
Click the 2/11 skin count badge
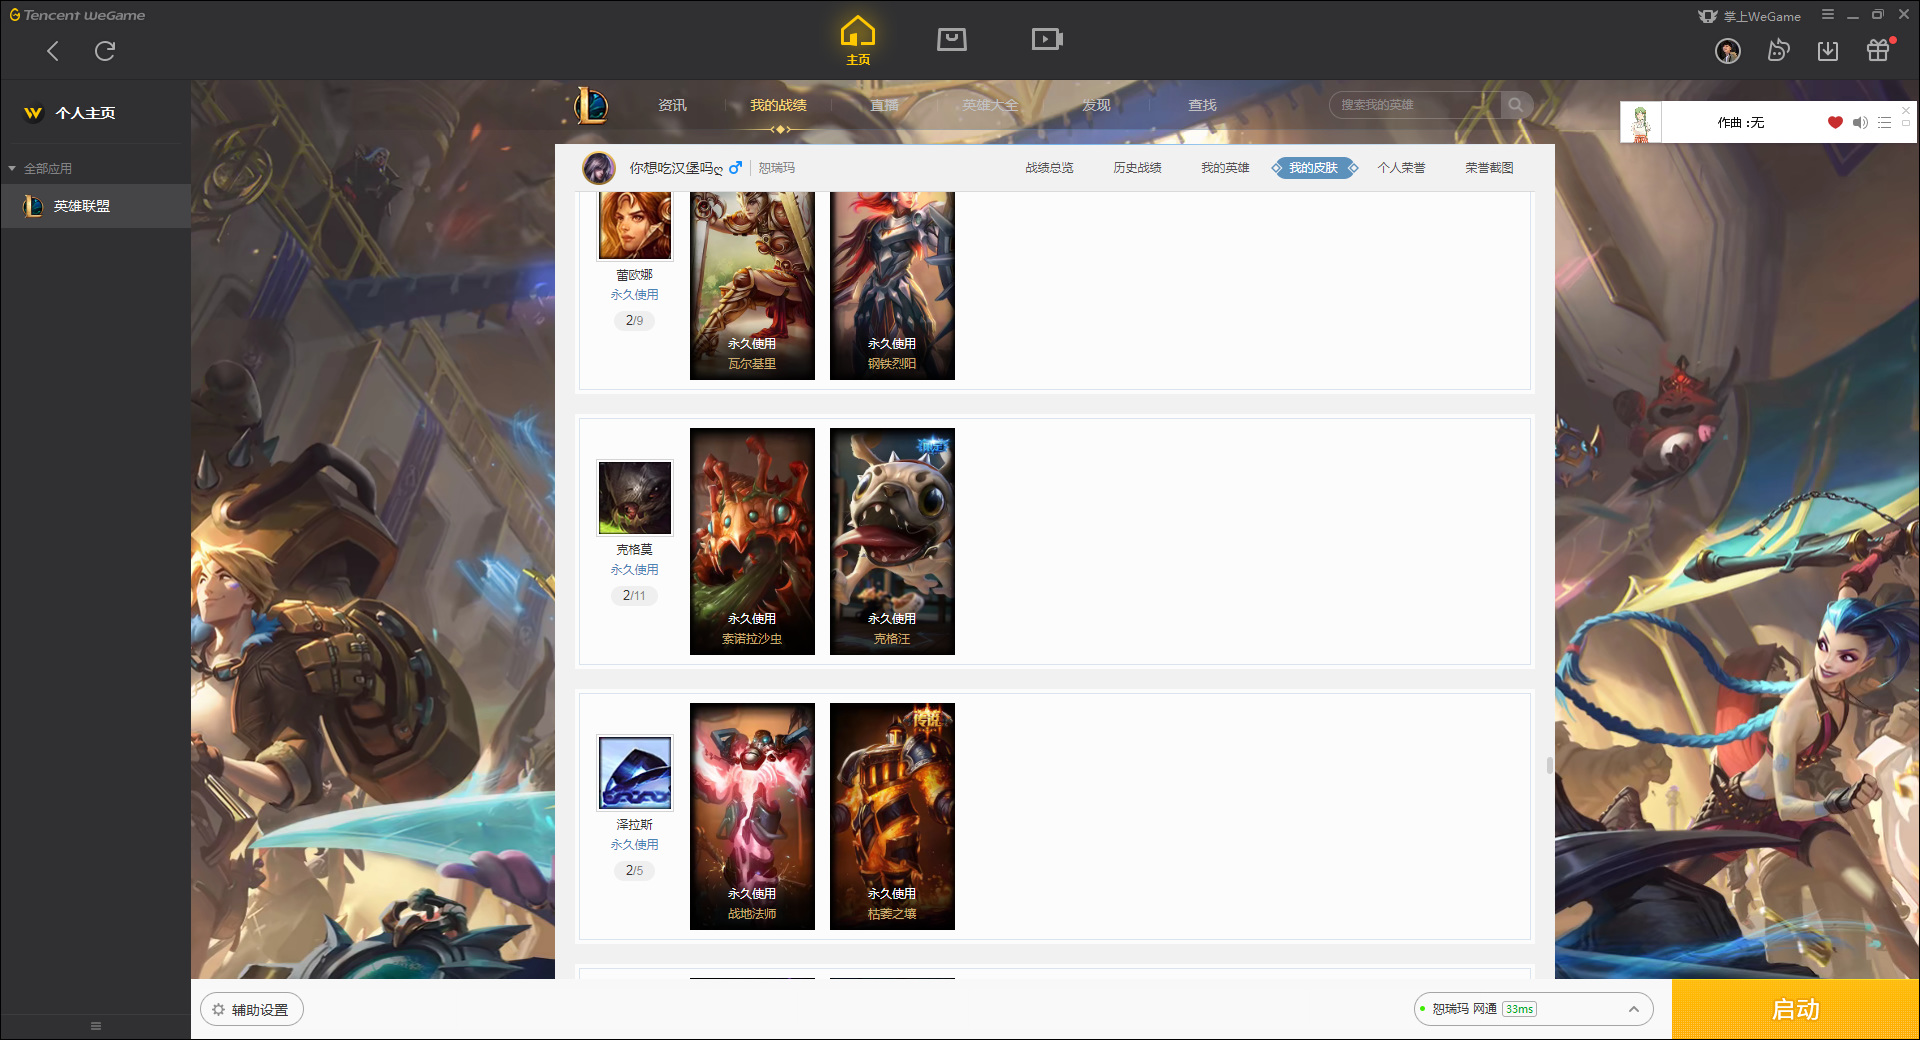634,596
